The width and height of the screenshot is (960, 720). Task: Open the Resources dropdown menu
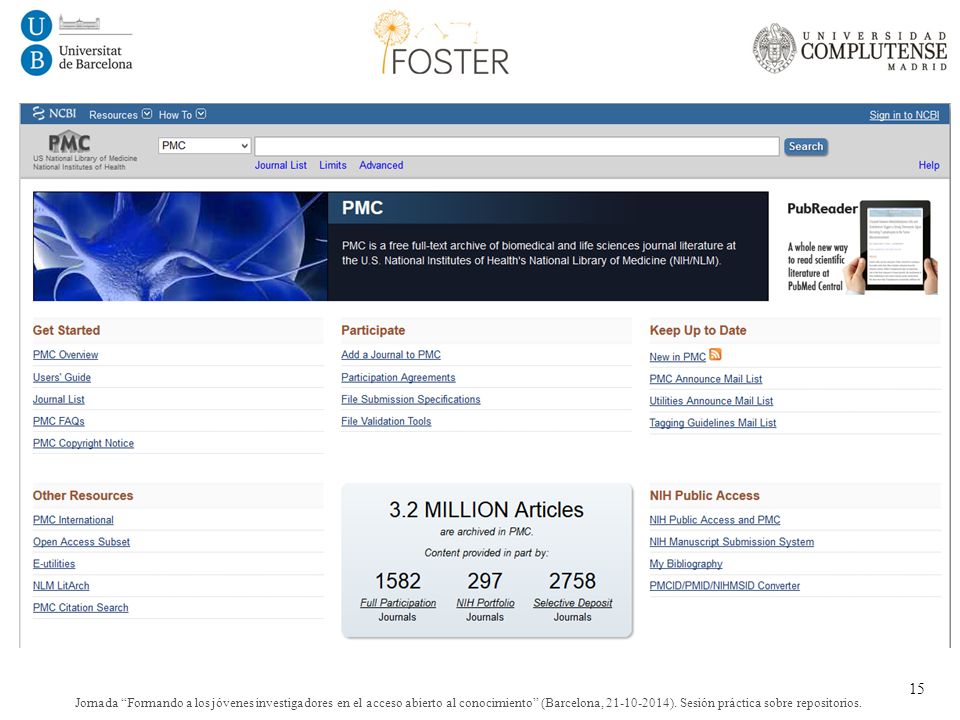click(120, 114)
